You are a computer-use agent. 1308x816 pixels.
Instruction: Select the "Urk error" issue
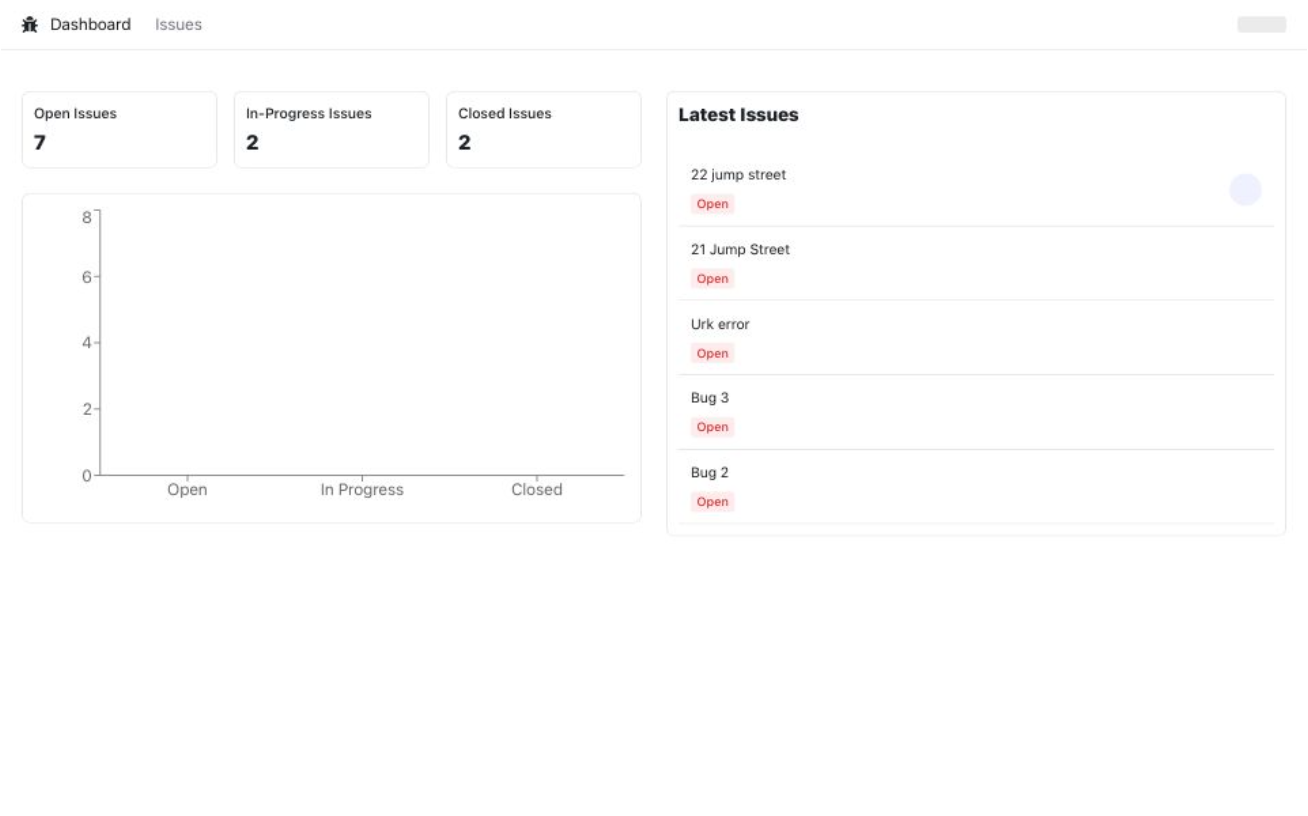tap(720, 324)
